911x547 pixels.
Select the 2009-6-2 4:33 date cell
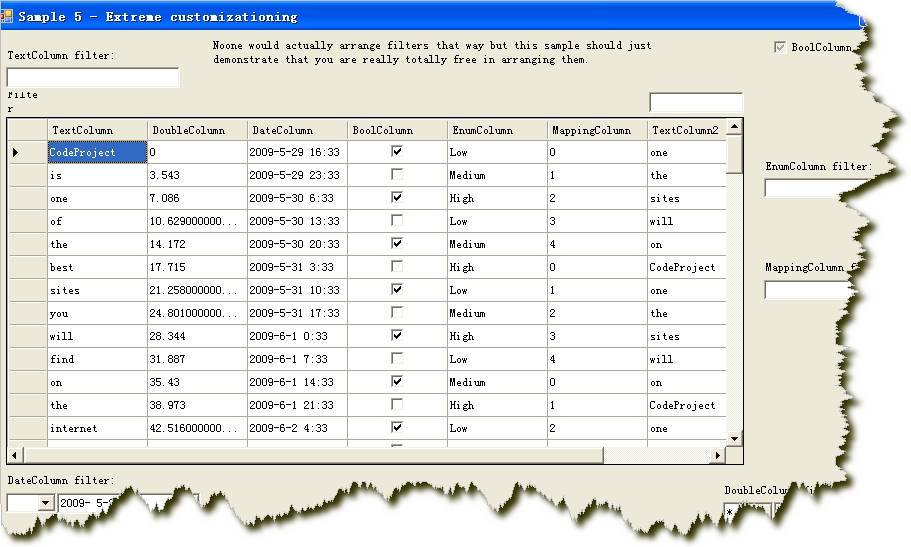297,428
